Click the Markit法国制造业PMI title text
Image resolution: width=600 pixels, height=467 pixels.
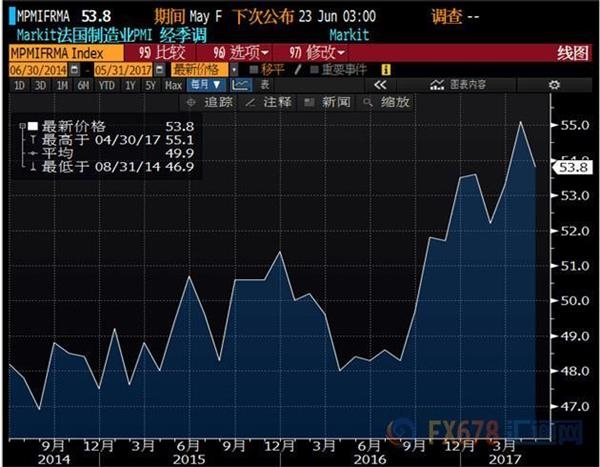click(x=84, y=35)
